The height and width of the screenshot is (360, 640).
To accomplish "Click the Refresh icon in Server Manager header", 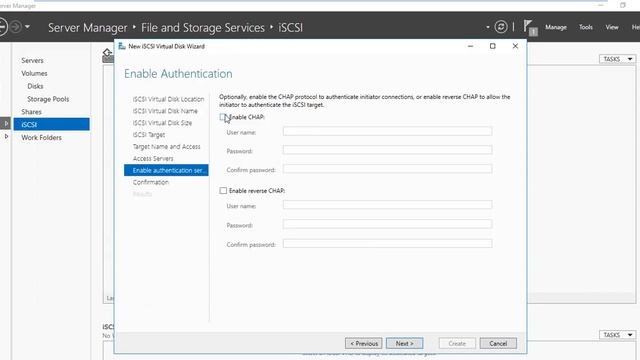I will tap(501, 27).
